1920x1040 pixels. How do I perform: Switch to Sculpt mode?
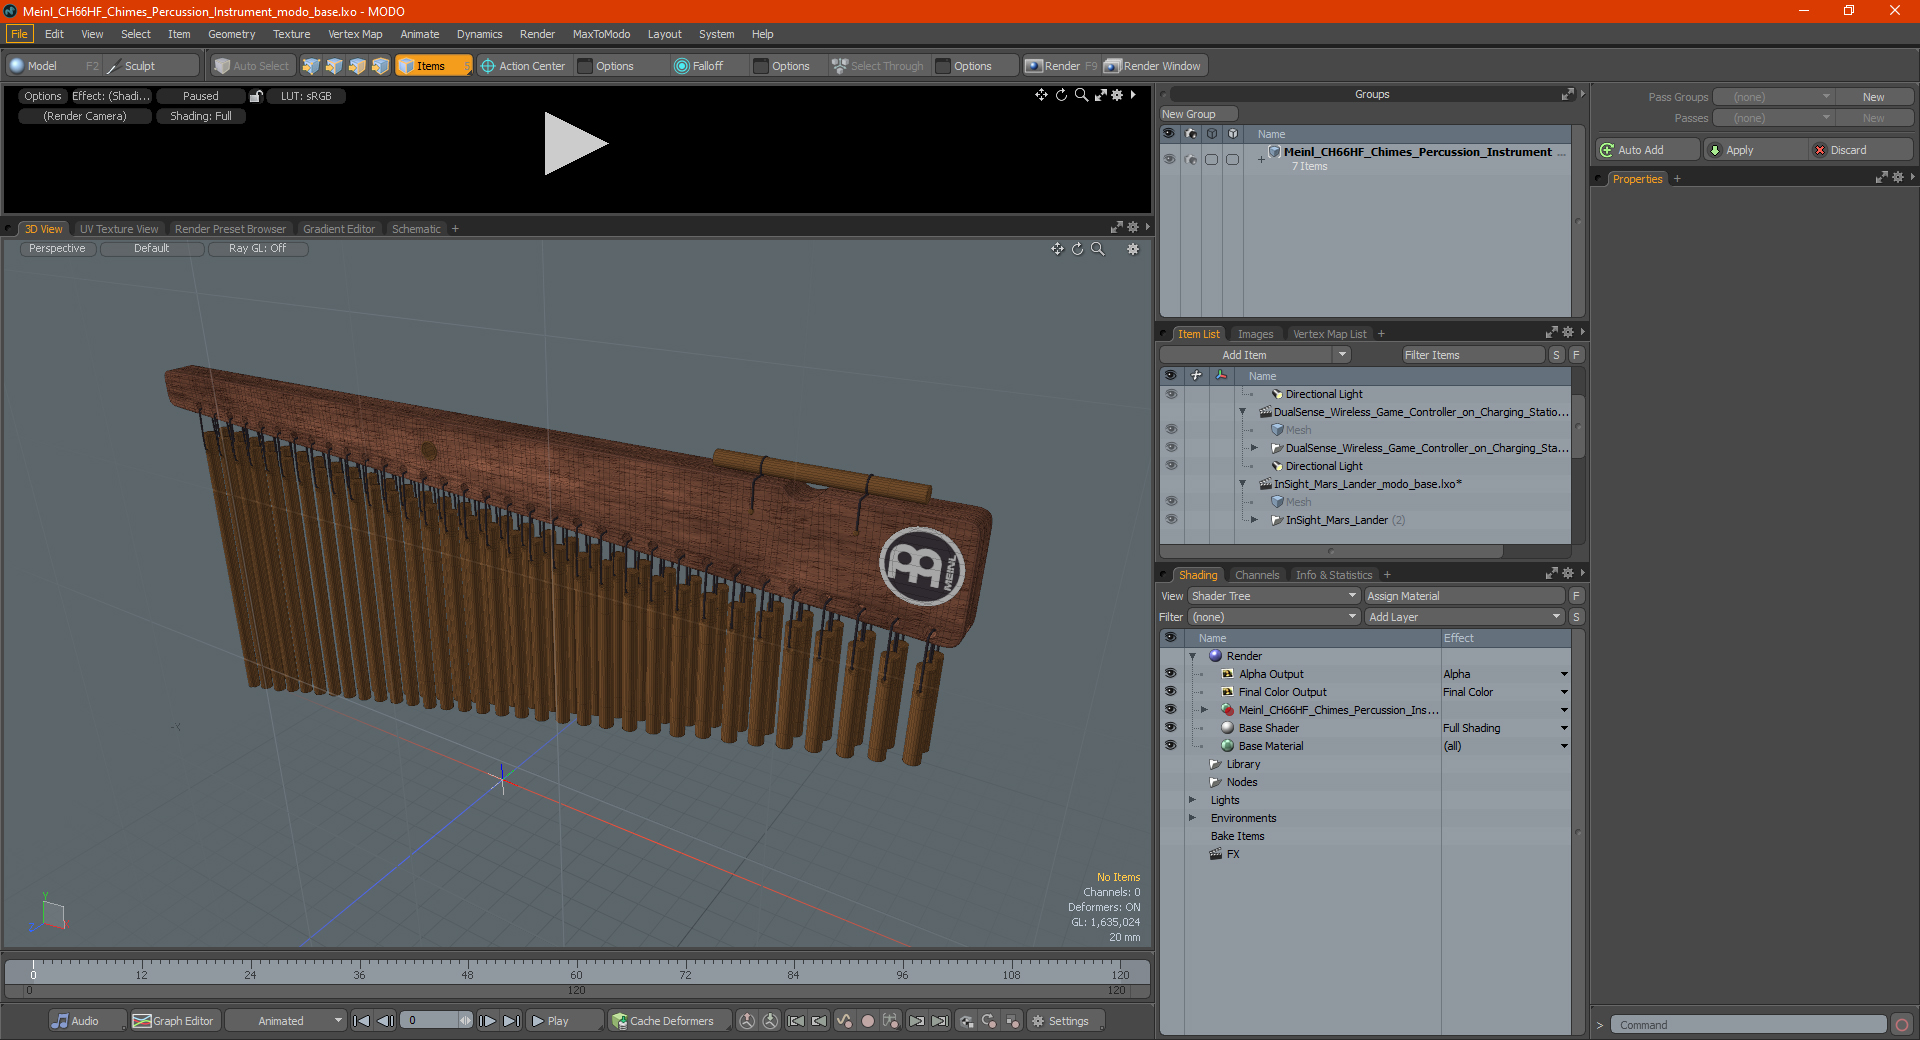pos(151,66)
